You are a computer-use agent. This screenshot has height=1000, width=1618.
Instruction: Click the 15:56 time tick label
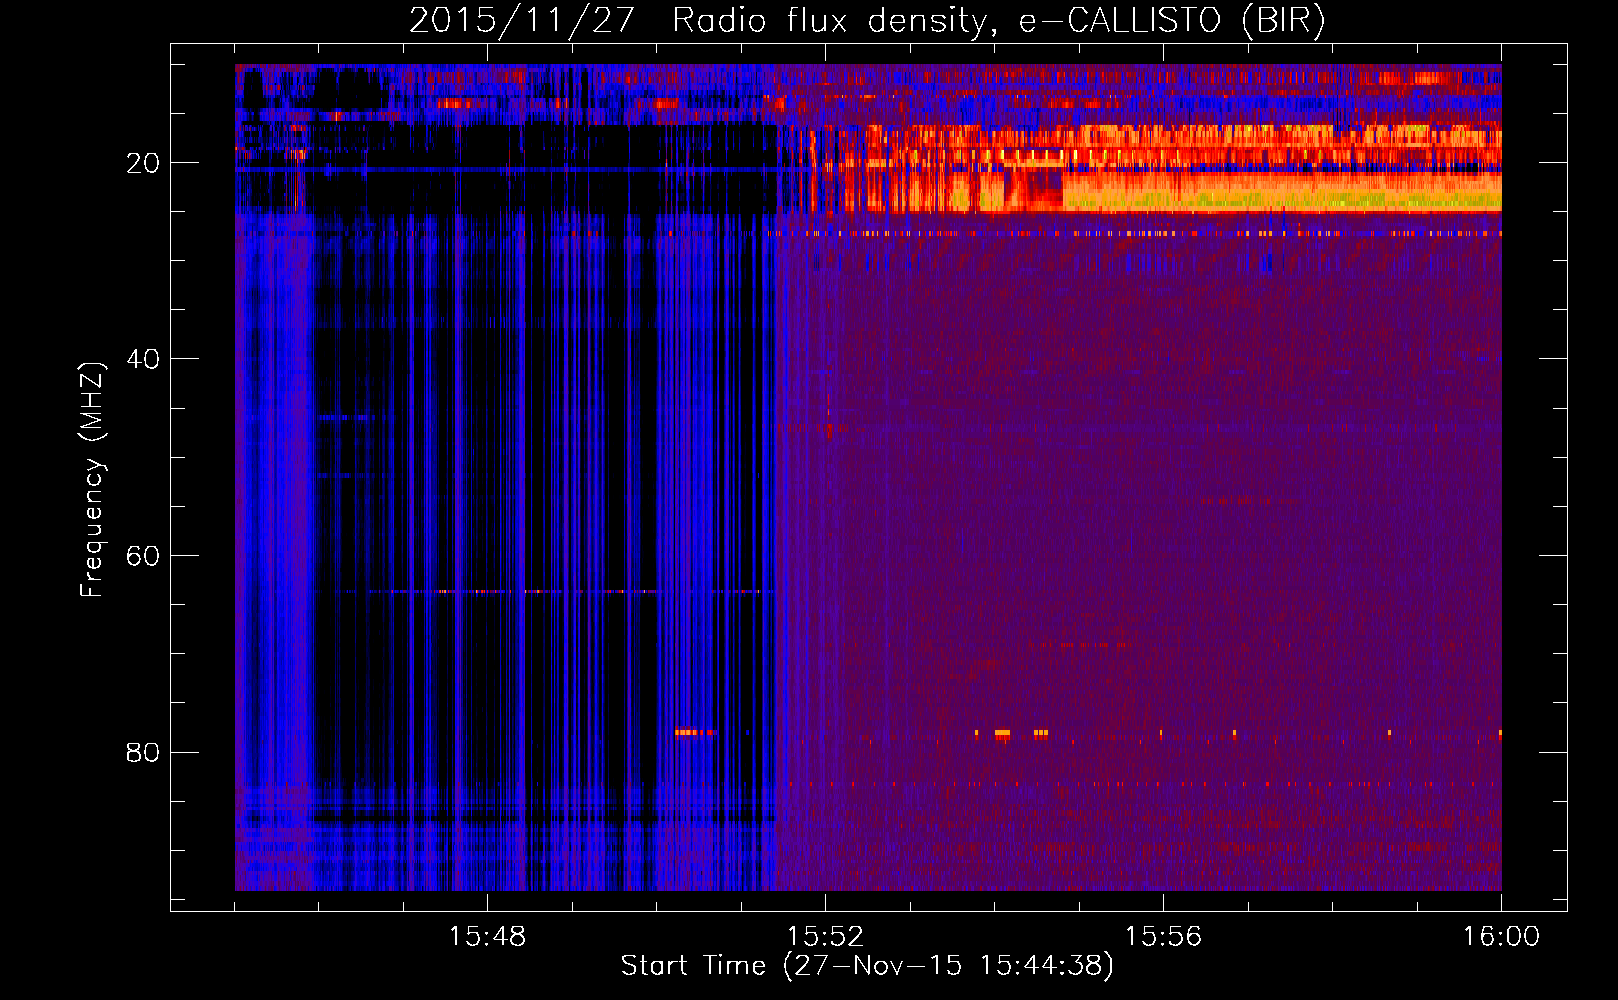[x=1163, y=937]
